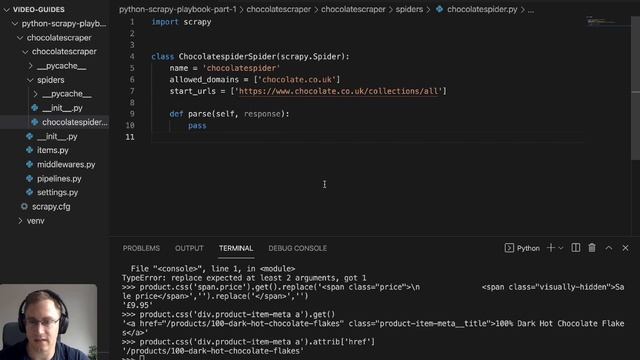Screen dimensions: 640x360
Task: Open scrapy.cfg file
Action: [x=51, y=207]
